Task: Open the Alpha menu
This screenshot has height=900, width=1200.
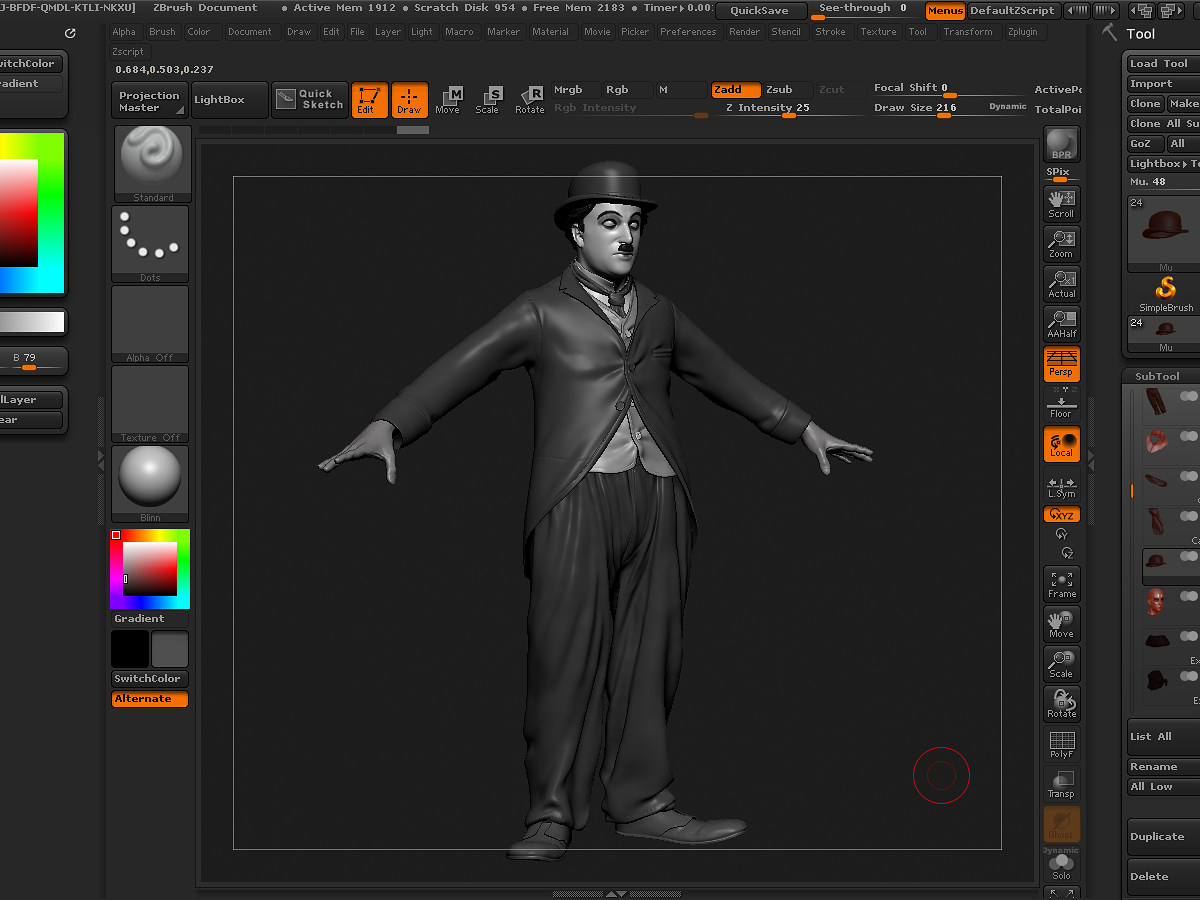Action: 124,32
